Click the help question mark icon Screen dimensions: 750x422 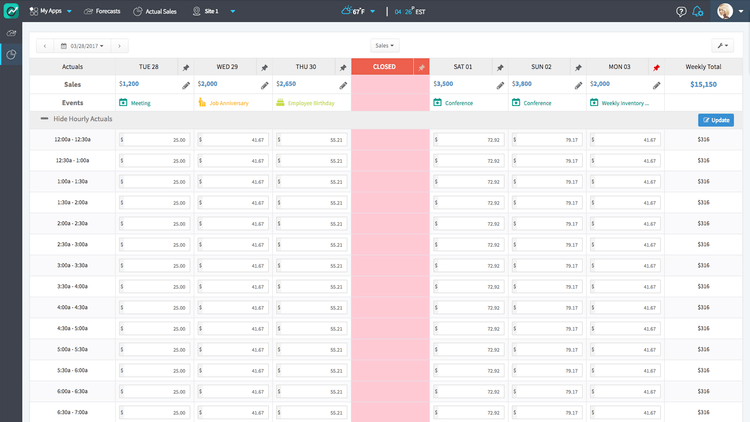point(681,12)
